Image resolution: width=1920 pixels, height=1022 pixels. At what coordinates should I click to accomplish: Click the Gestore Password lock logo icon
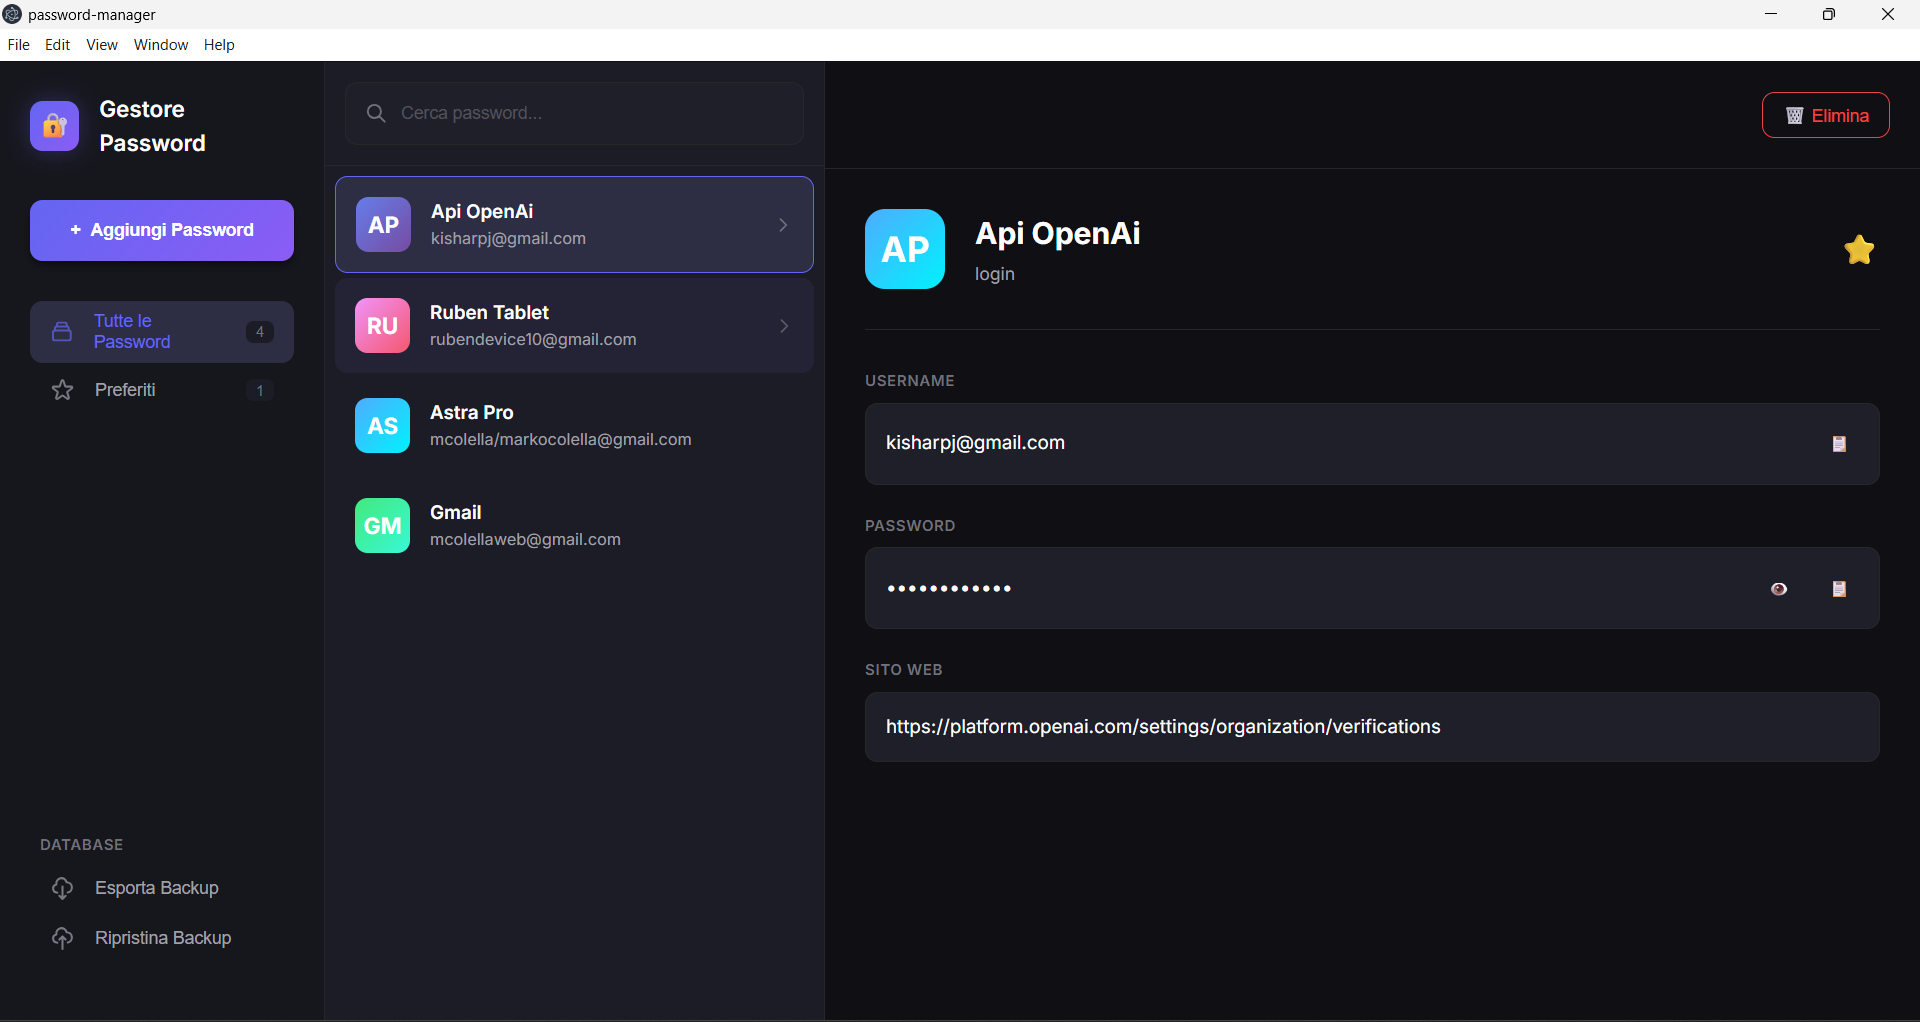(x=54, y=125)
